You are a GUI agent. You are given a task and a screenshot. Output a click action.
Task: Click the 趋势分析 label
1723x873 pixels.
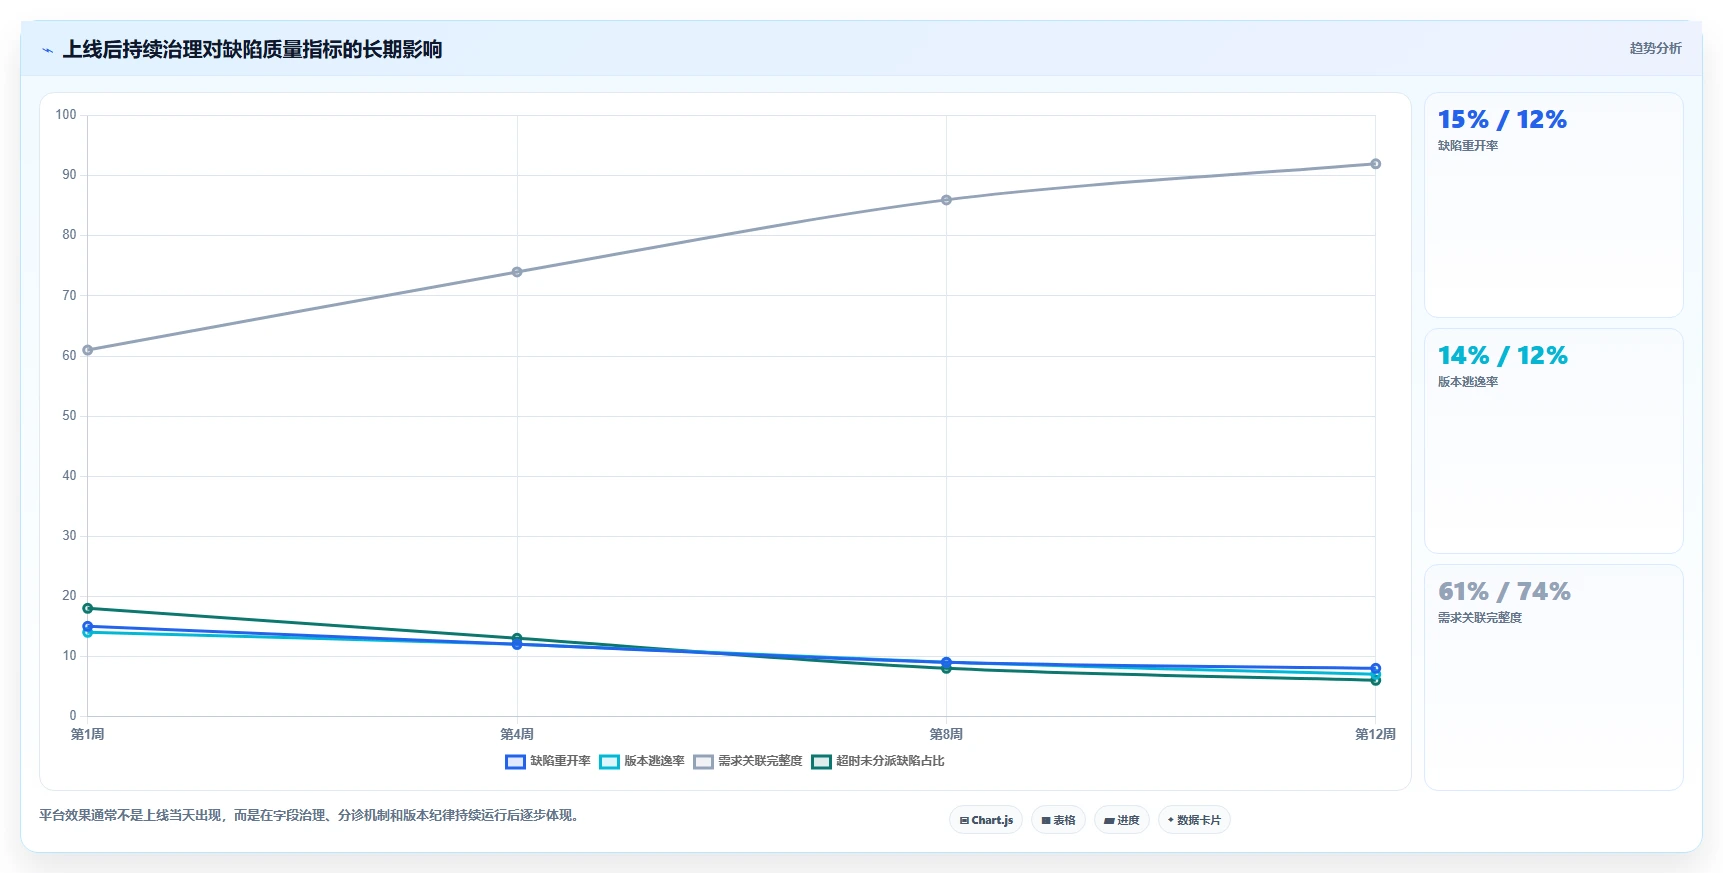1655,48
